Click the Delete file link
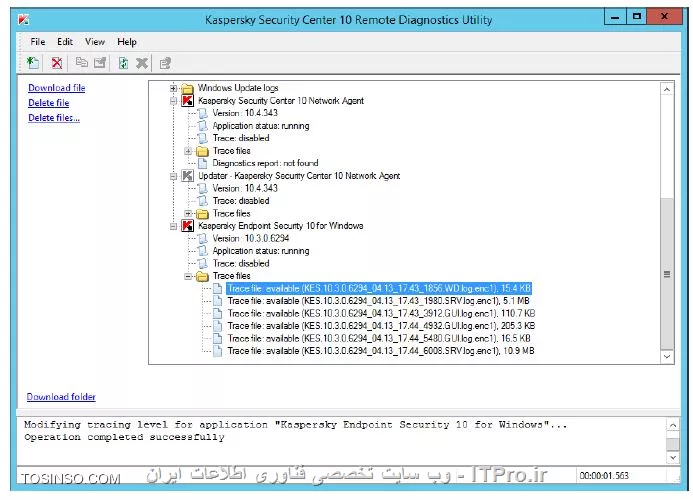This screenshot has height=500, width=693. [49, 103]
